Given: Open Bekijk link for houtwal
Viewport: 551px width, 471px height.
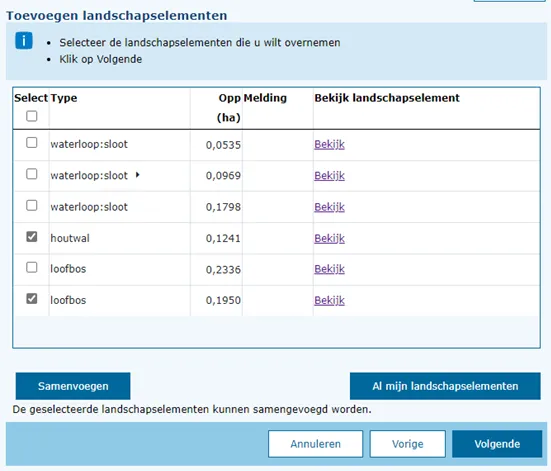Looking at the screenshot, I should 329,238.
